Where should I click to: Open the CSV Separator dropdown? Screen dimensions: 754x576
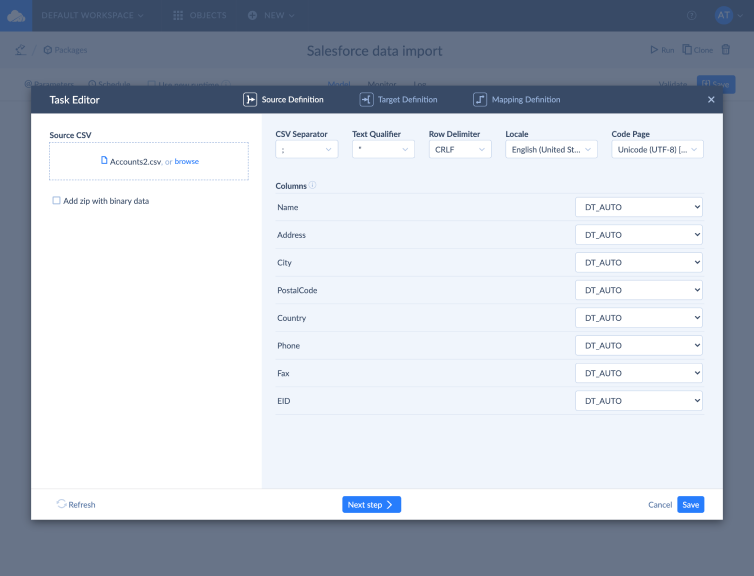[307, 150]
